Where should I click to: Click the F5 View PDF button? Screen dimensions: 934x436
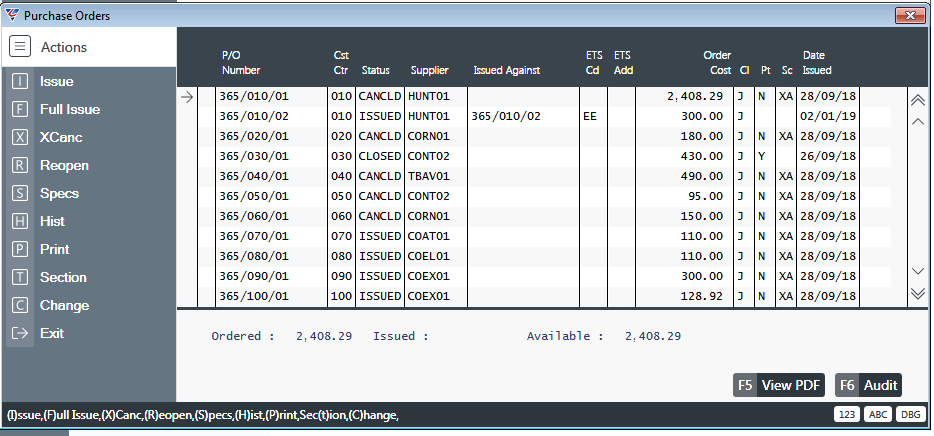(779, 385)
